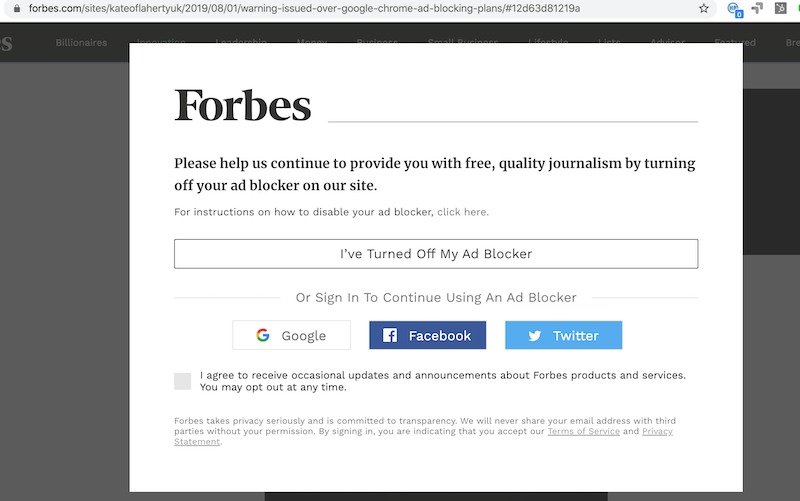Image resolution: width=800 pixels, height=501 pixels.
Task: Open the click here instructions link
Action: click(462, 212)
